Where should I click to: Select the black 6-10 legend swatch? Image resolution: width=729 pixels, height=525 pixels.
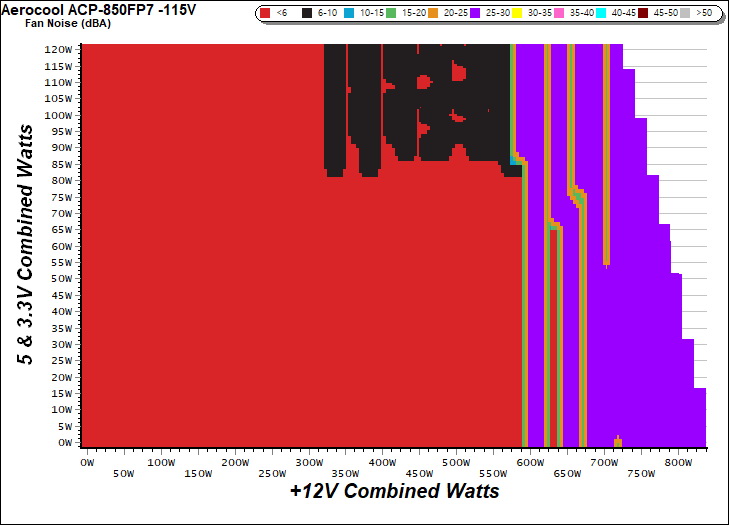(x=306, y=14)
